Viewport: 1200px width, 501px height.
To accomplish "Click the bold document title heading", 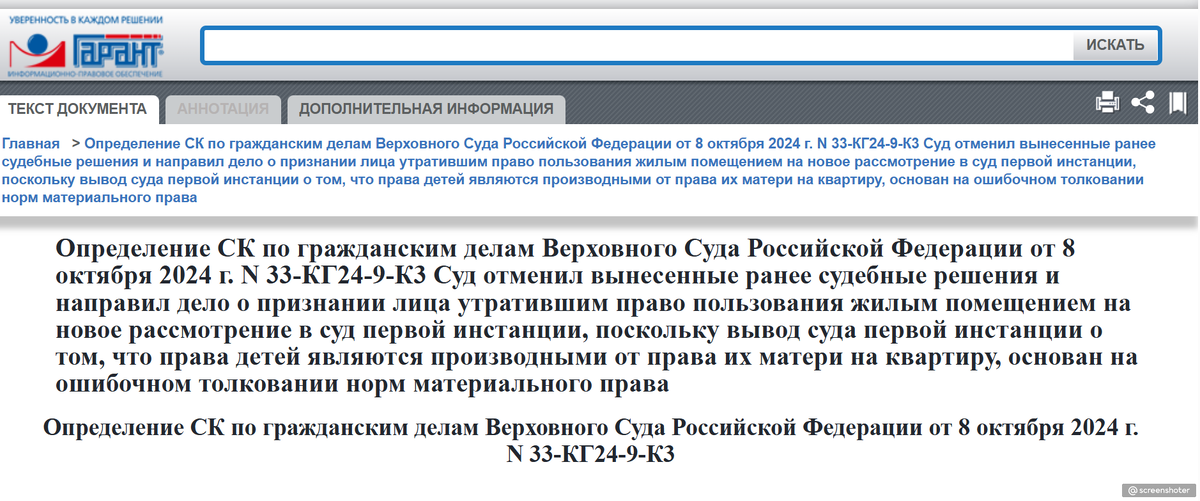I will pyautogui.click(x=597, y=315).
